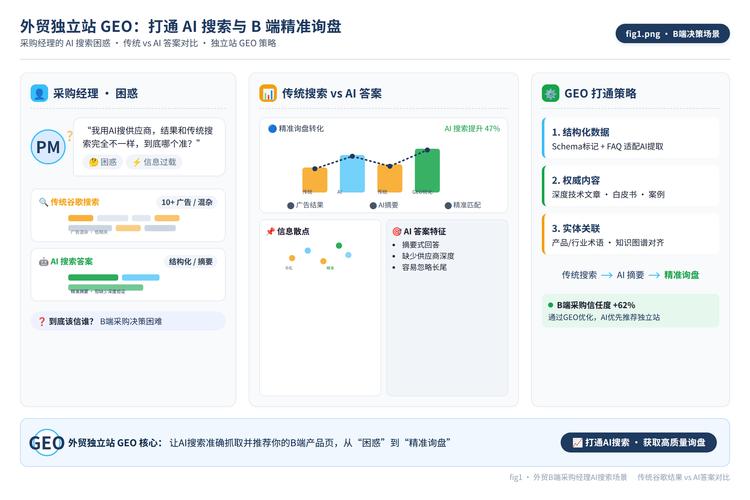This screenshot has width=750, height=500.
Task: Click the 精准询盘转化 chart label
Action: 301,128
